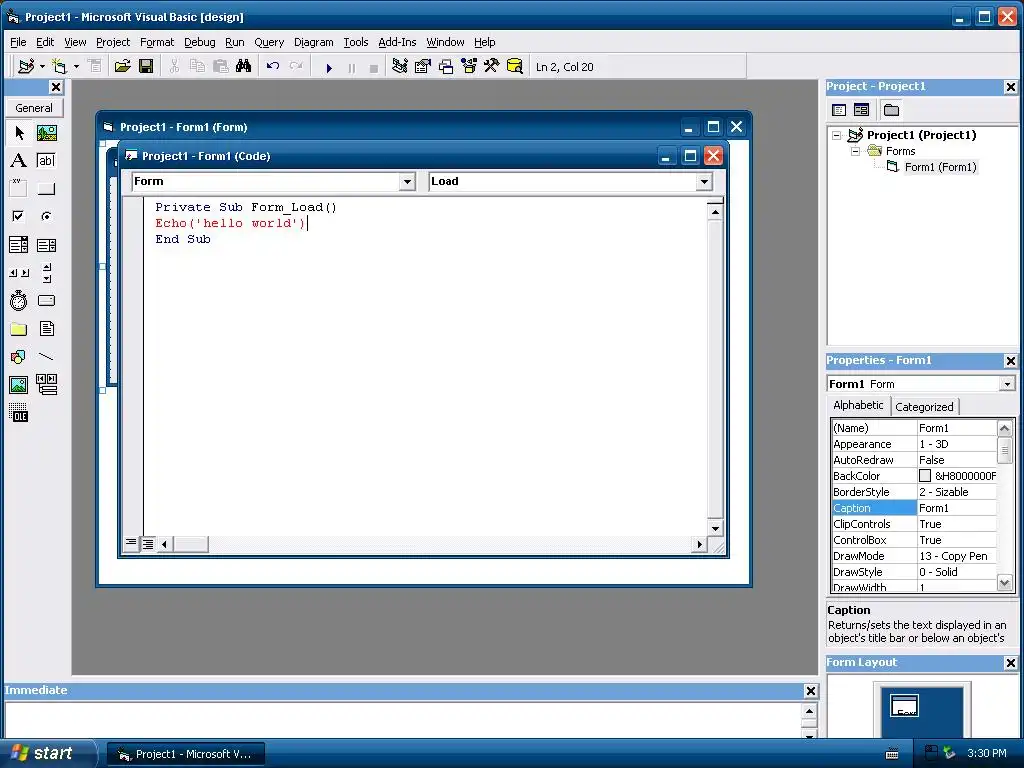Screen dimensions: 1024x768
Task: Select the CommandButton control tool
Action: click(x=46, y=189)
